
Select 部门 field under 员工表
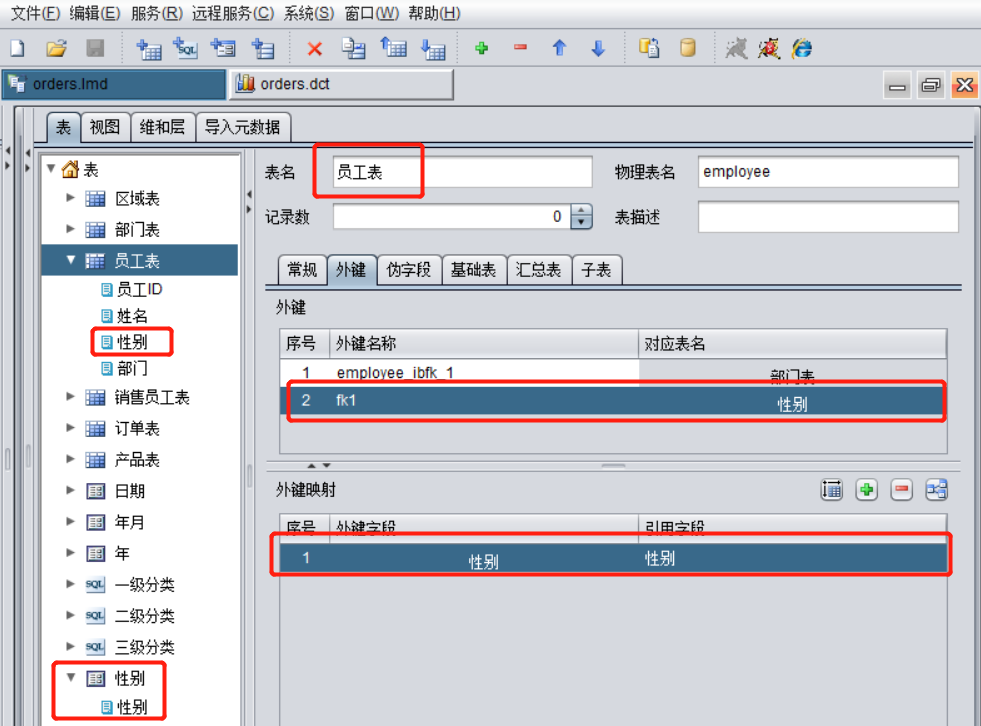(x=125, y=369)
